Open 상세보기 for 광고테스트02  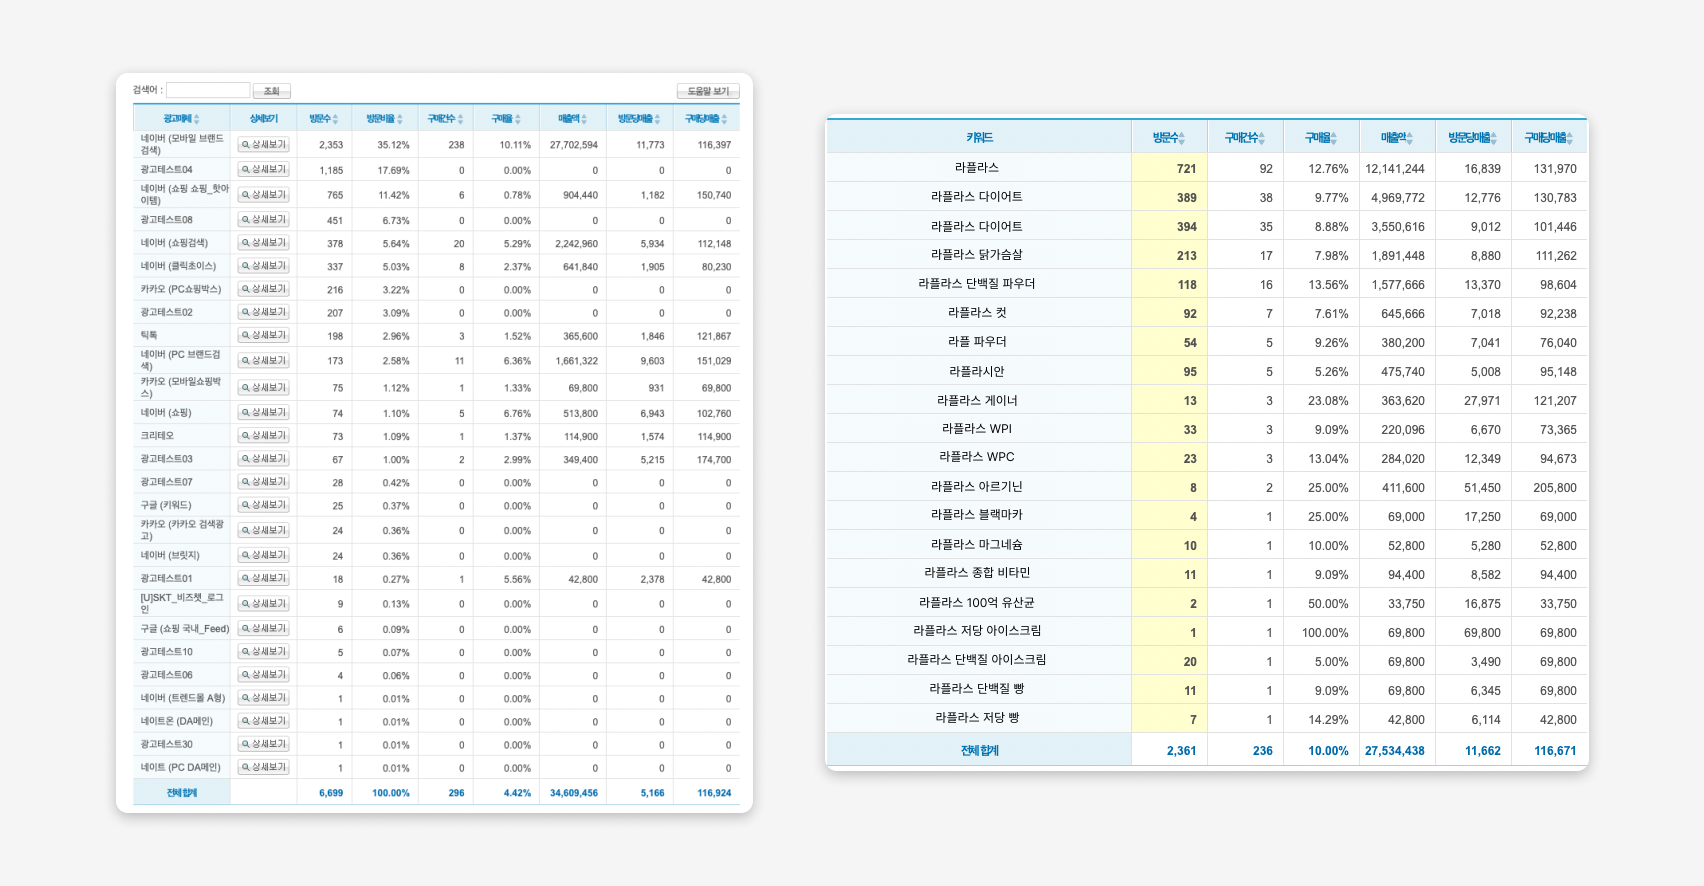[x=263, y=312]
